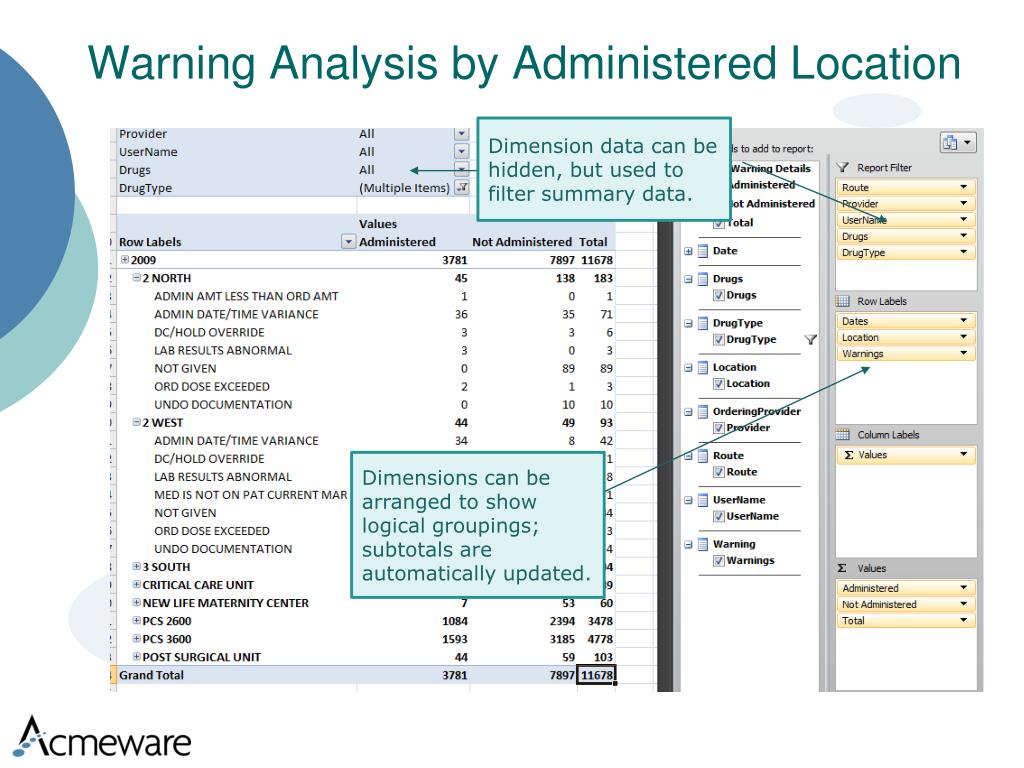Click the filter funnel beside DrugType field
This screenshot has height=768, width=1024.
810,340
